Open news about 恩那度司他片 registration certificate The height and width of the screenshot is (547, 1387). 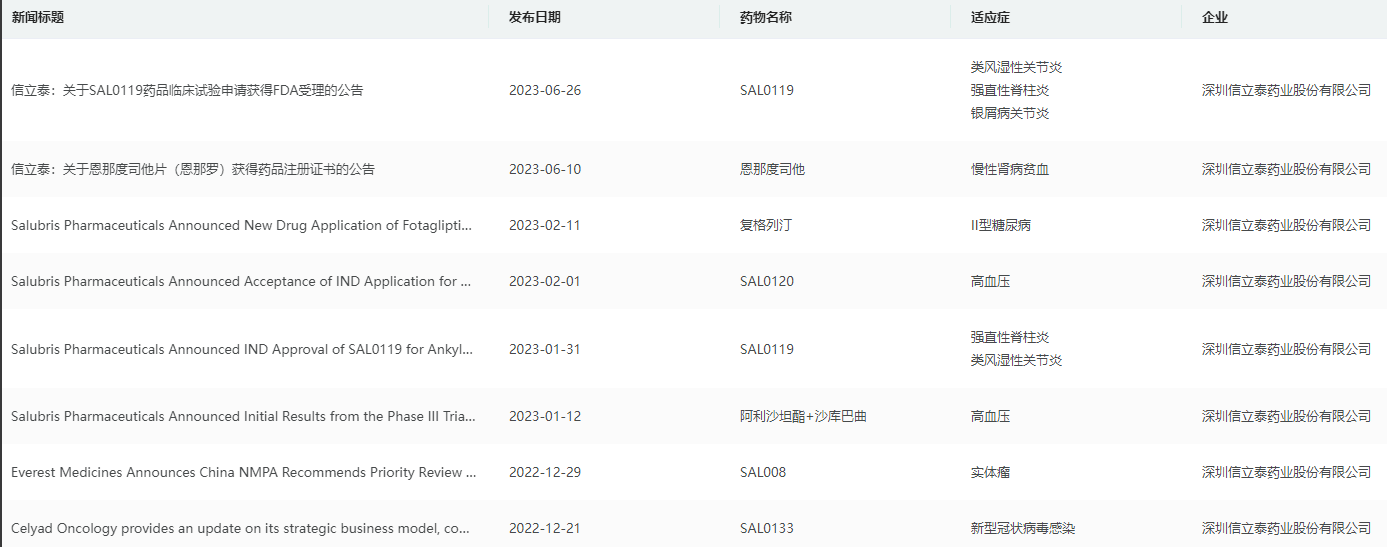point(193,169)
